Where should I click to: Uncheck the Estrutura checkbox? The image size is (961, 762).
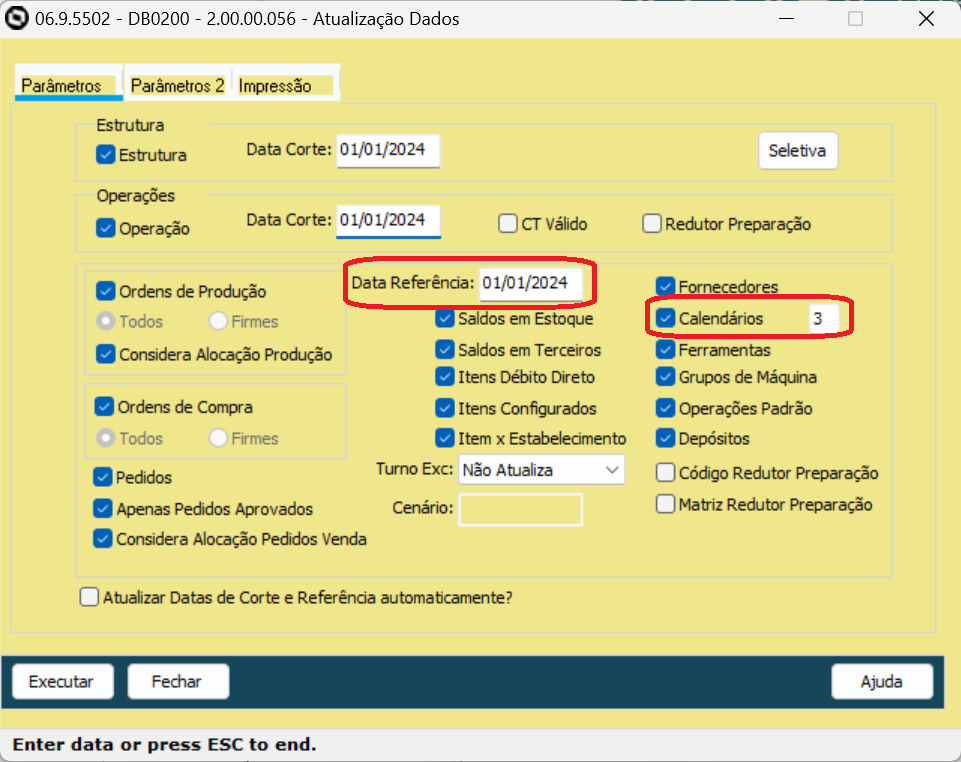click(105, 154)
